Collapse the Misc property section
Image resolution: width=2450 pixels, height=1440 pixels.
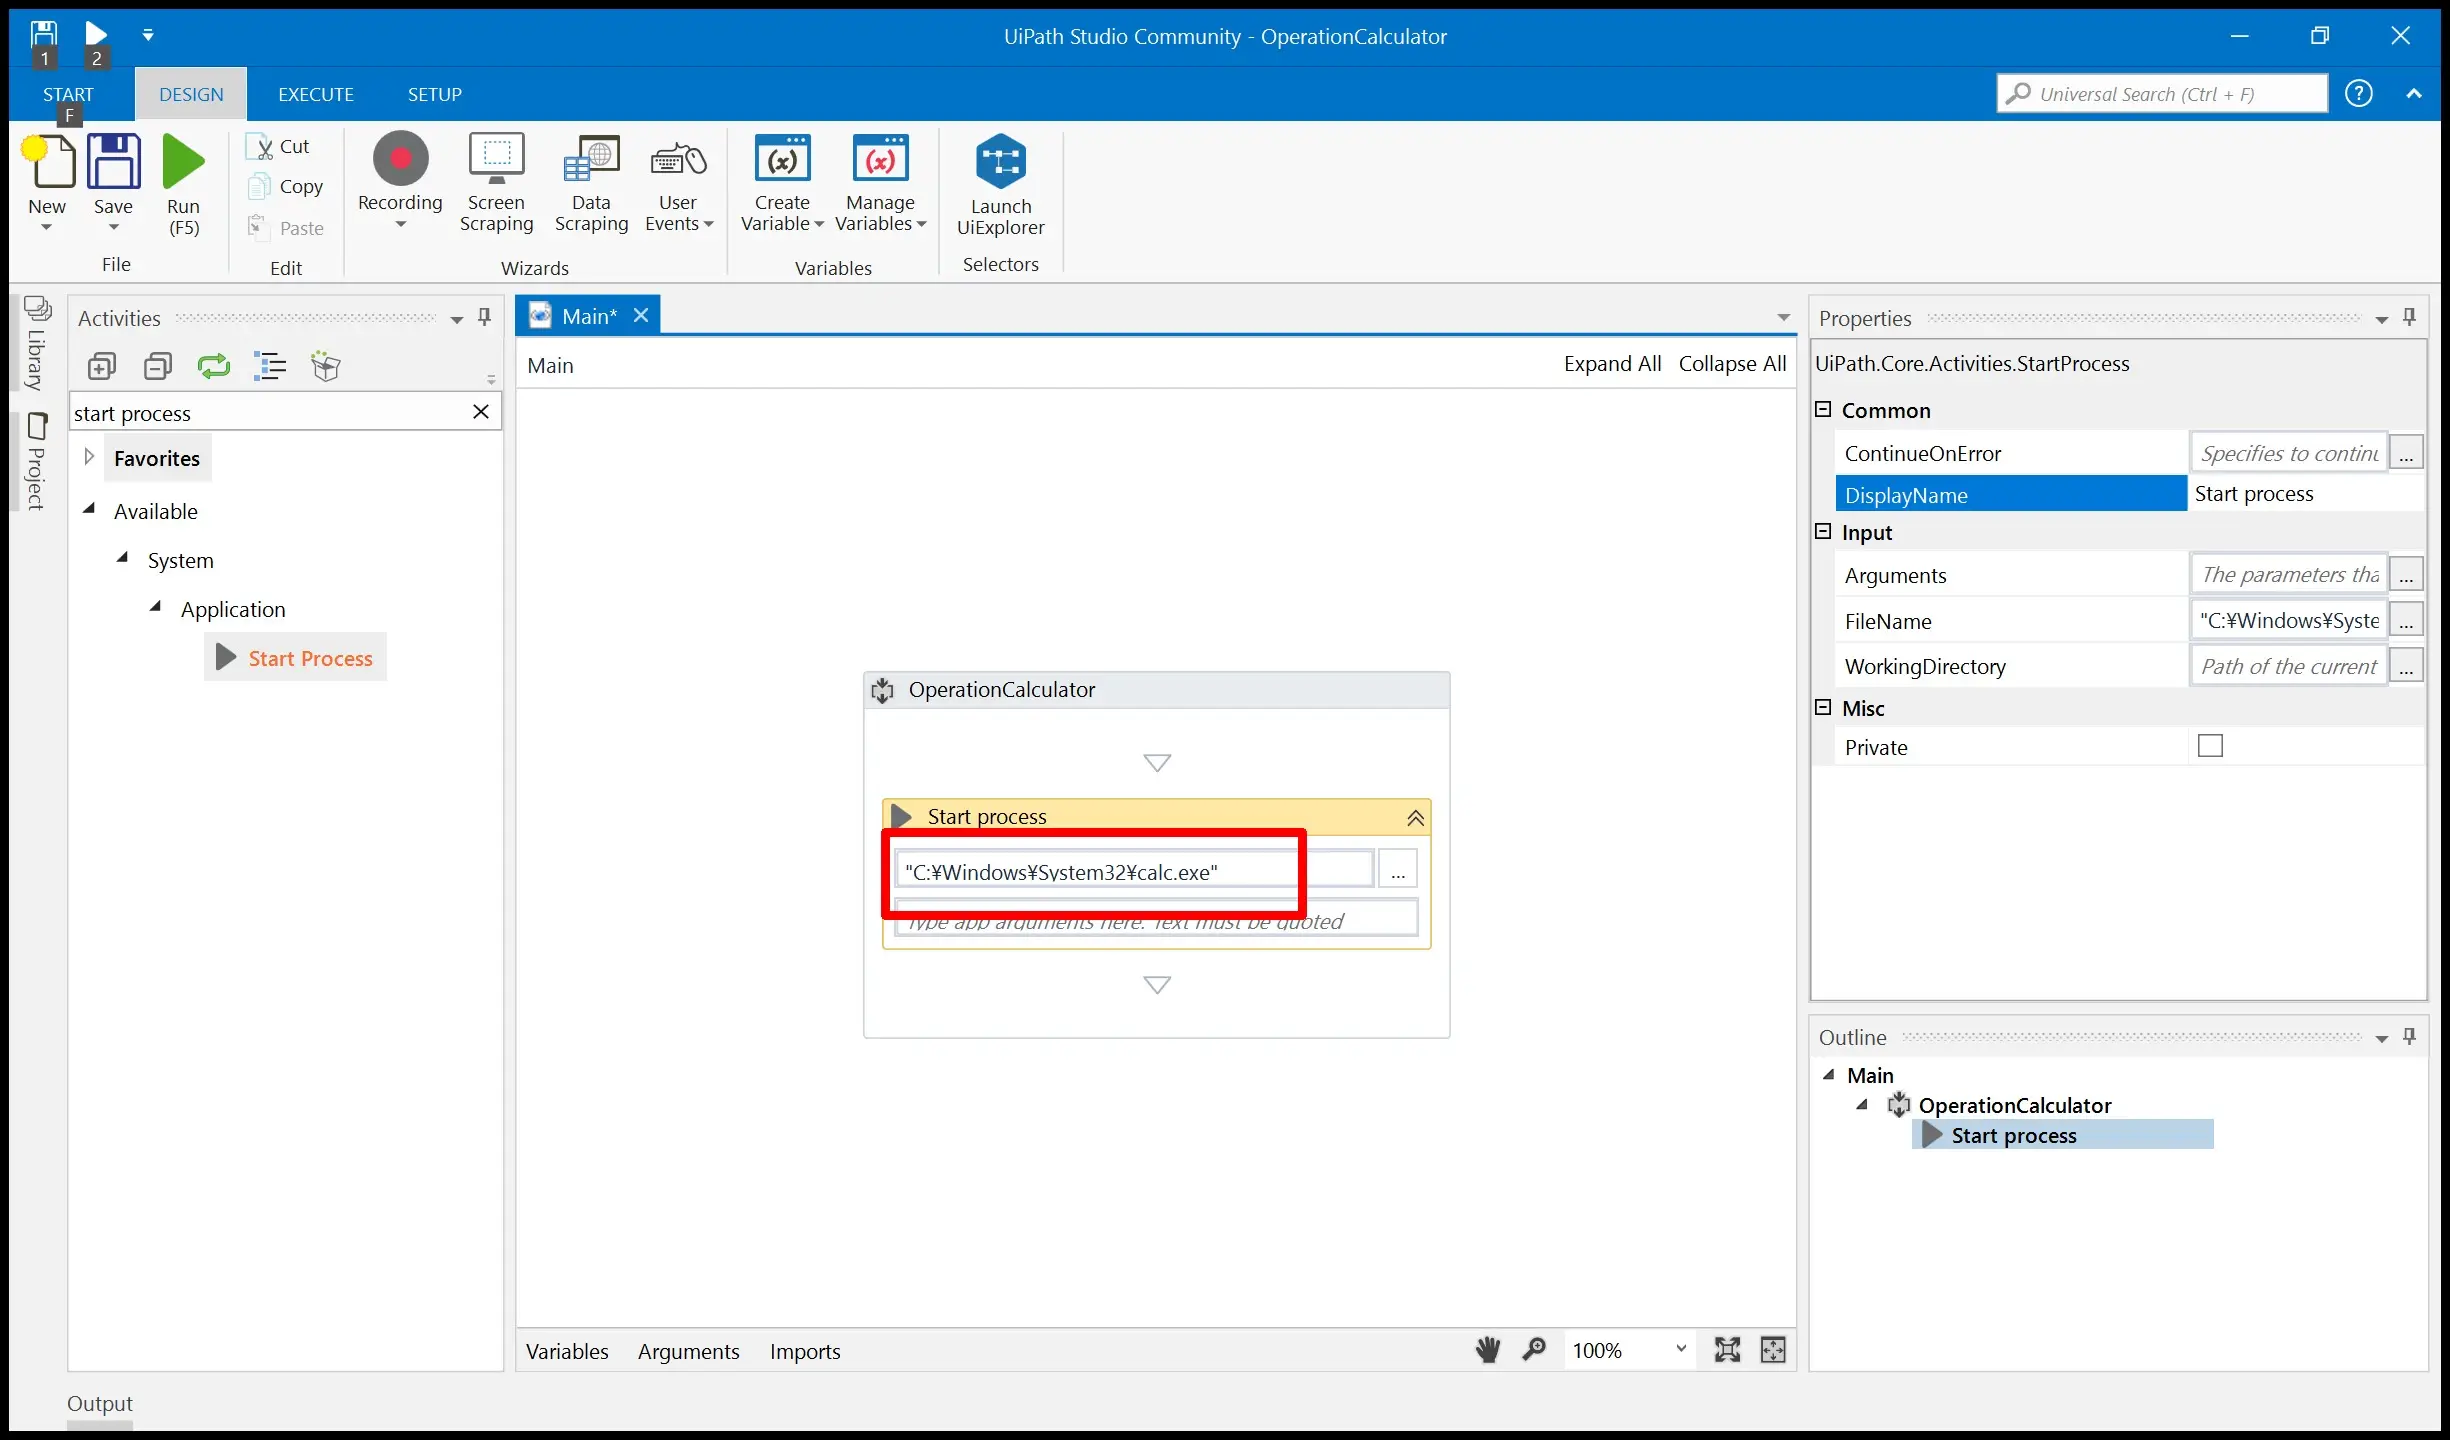pos(1823,707)
